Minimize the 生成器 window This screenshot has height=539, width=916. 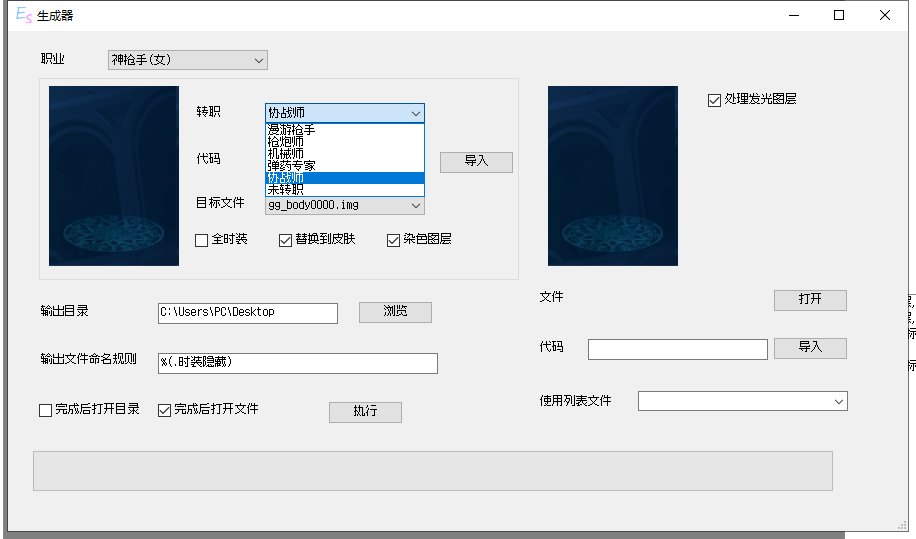point(794,15)
